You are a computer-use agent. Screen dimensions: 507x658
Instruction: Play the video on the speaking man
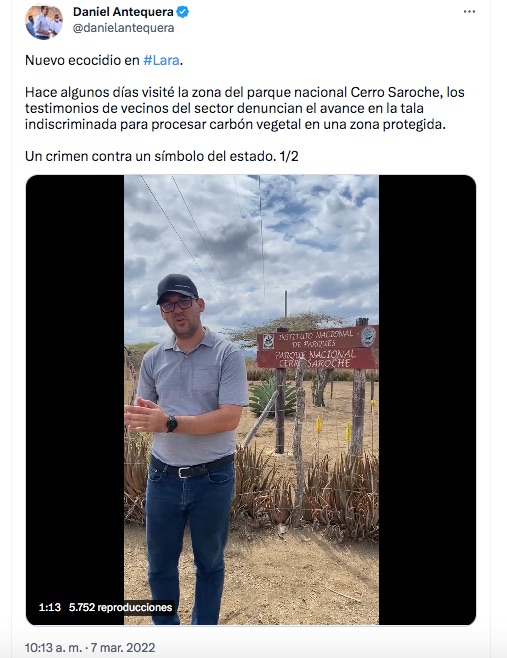click(x=251, y=400)
